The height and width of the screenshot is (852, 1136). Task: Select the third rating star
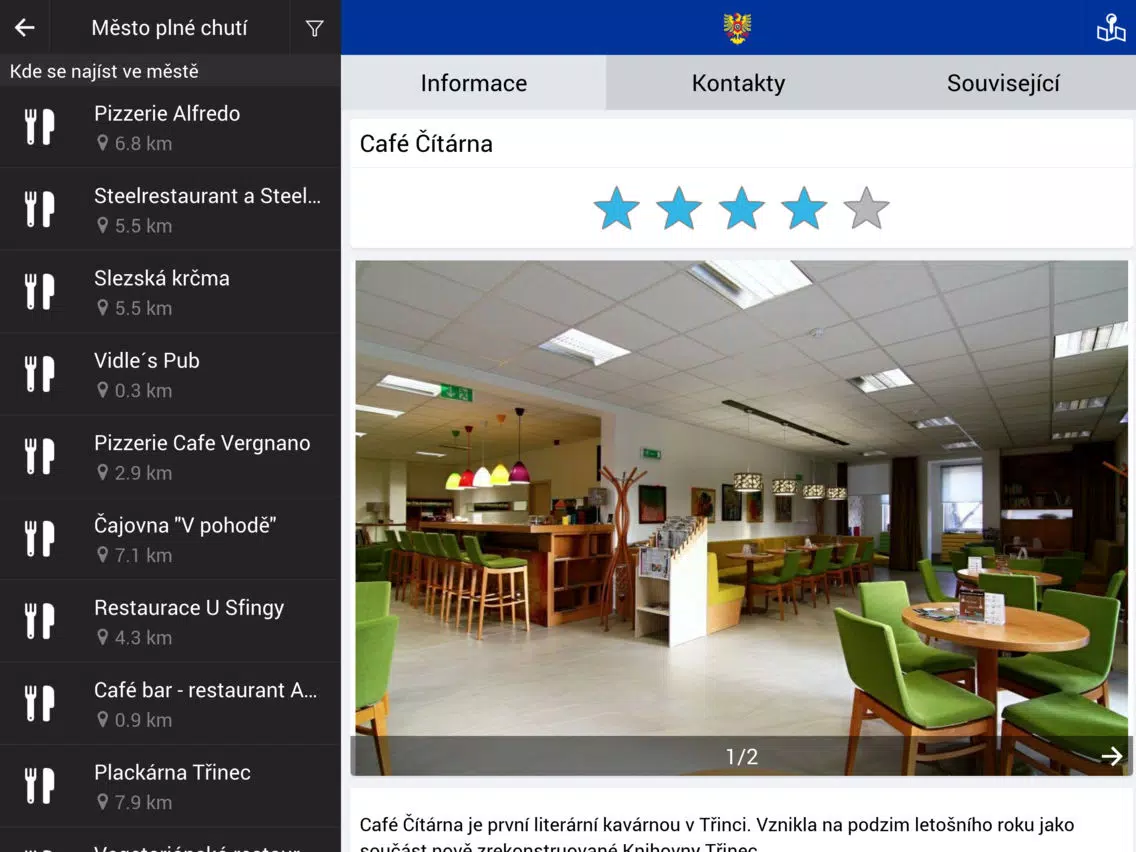(741, 208)
